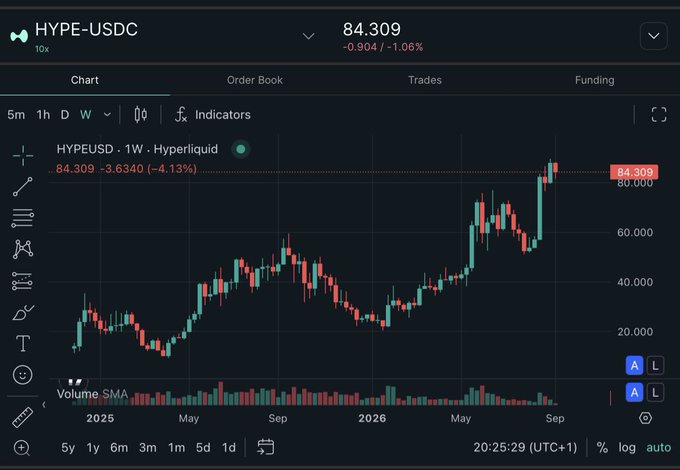Click the 40.000 price axis level
680x470 pixels.
[x=635, y=282]
